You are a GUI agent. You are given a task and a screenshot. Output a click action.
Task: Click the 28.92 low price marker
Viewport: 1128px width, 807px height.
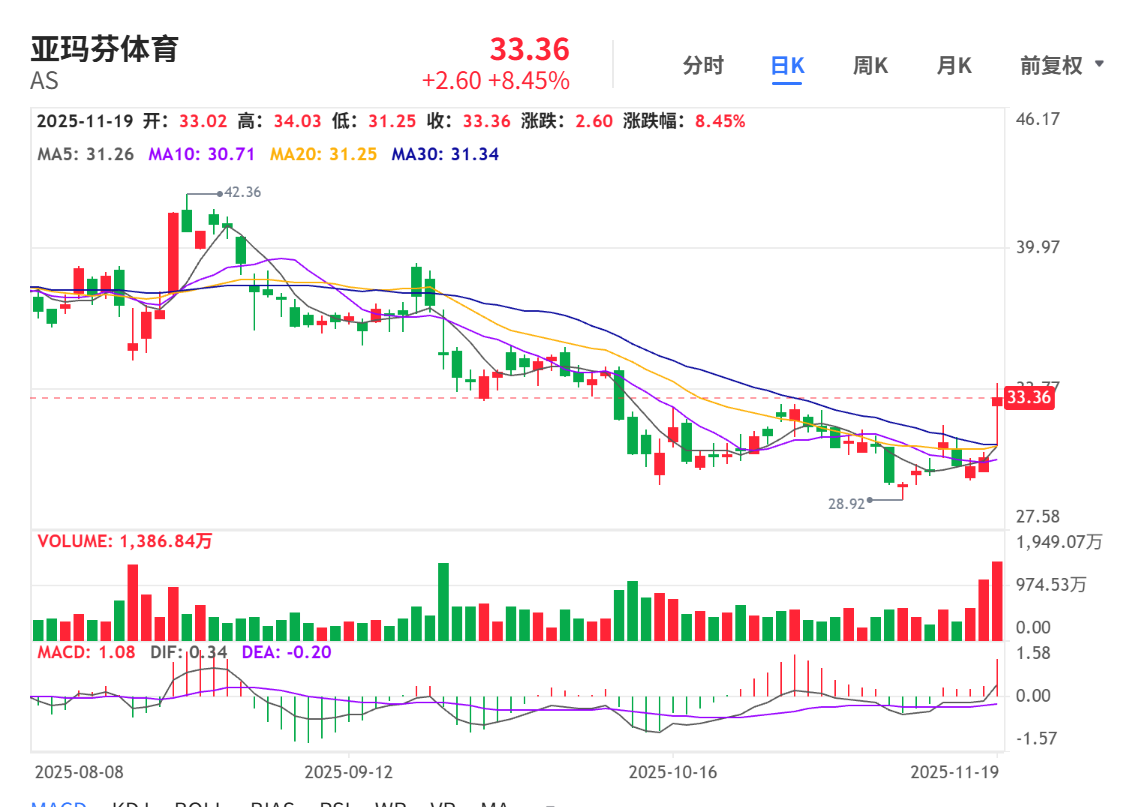click(x=846, y=505)
